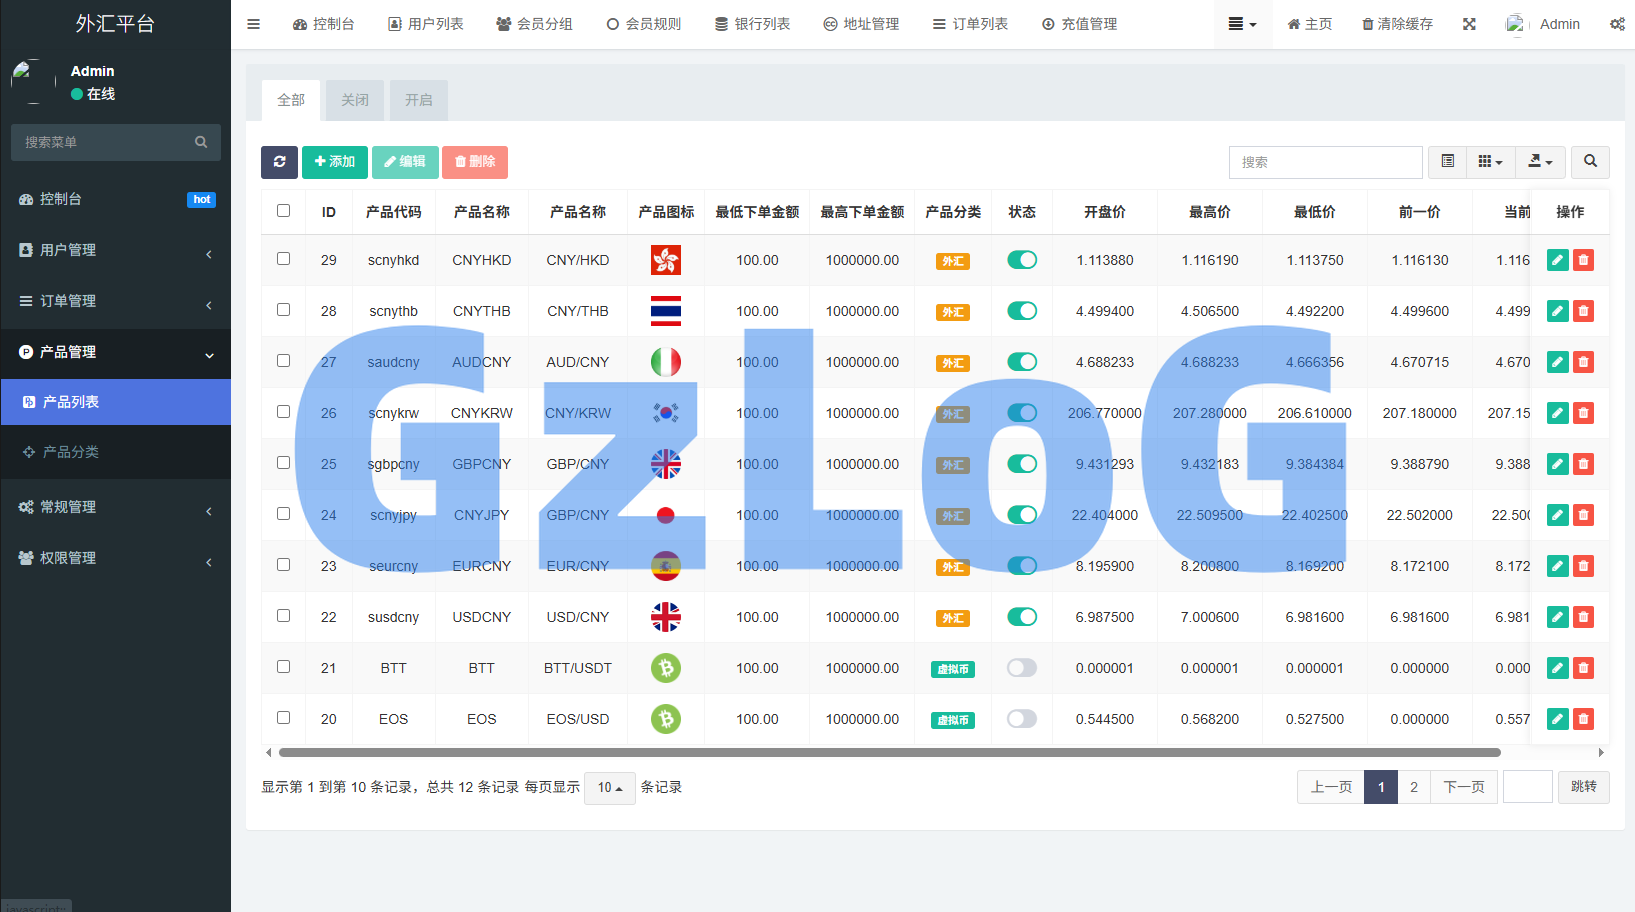Click the page jump input field
Viewport: 1635px width, 912px height.
click(1527, 787)
